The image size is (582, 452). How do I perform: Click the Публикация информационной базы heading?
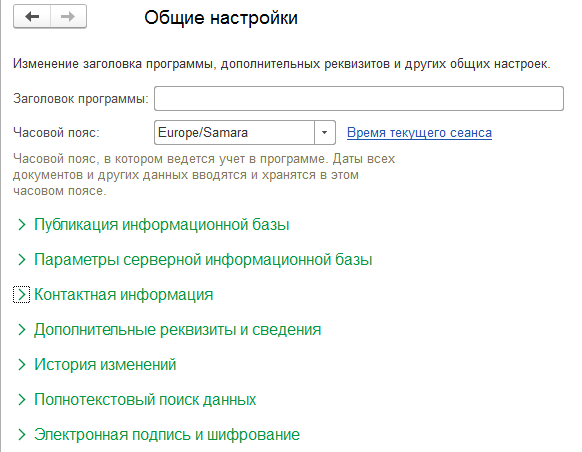161,225
